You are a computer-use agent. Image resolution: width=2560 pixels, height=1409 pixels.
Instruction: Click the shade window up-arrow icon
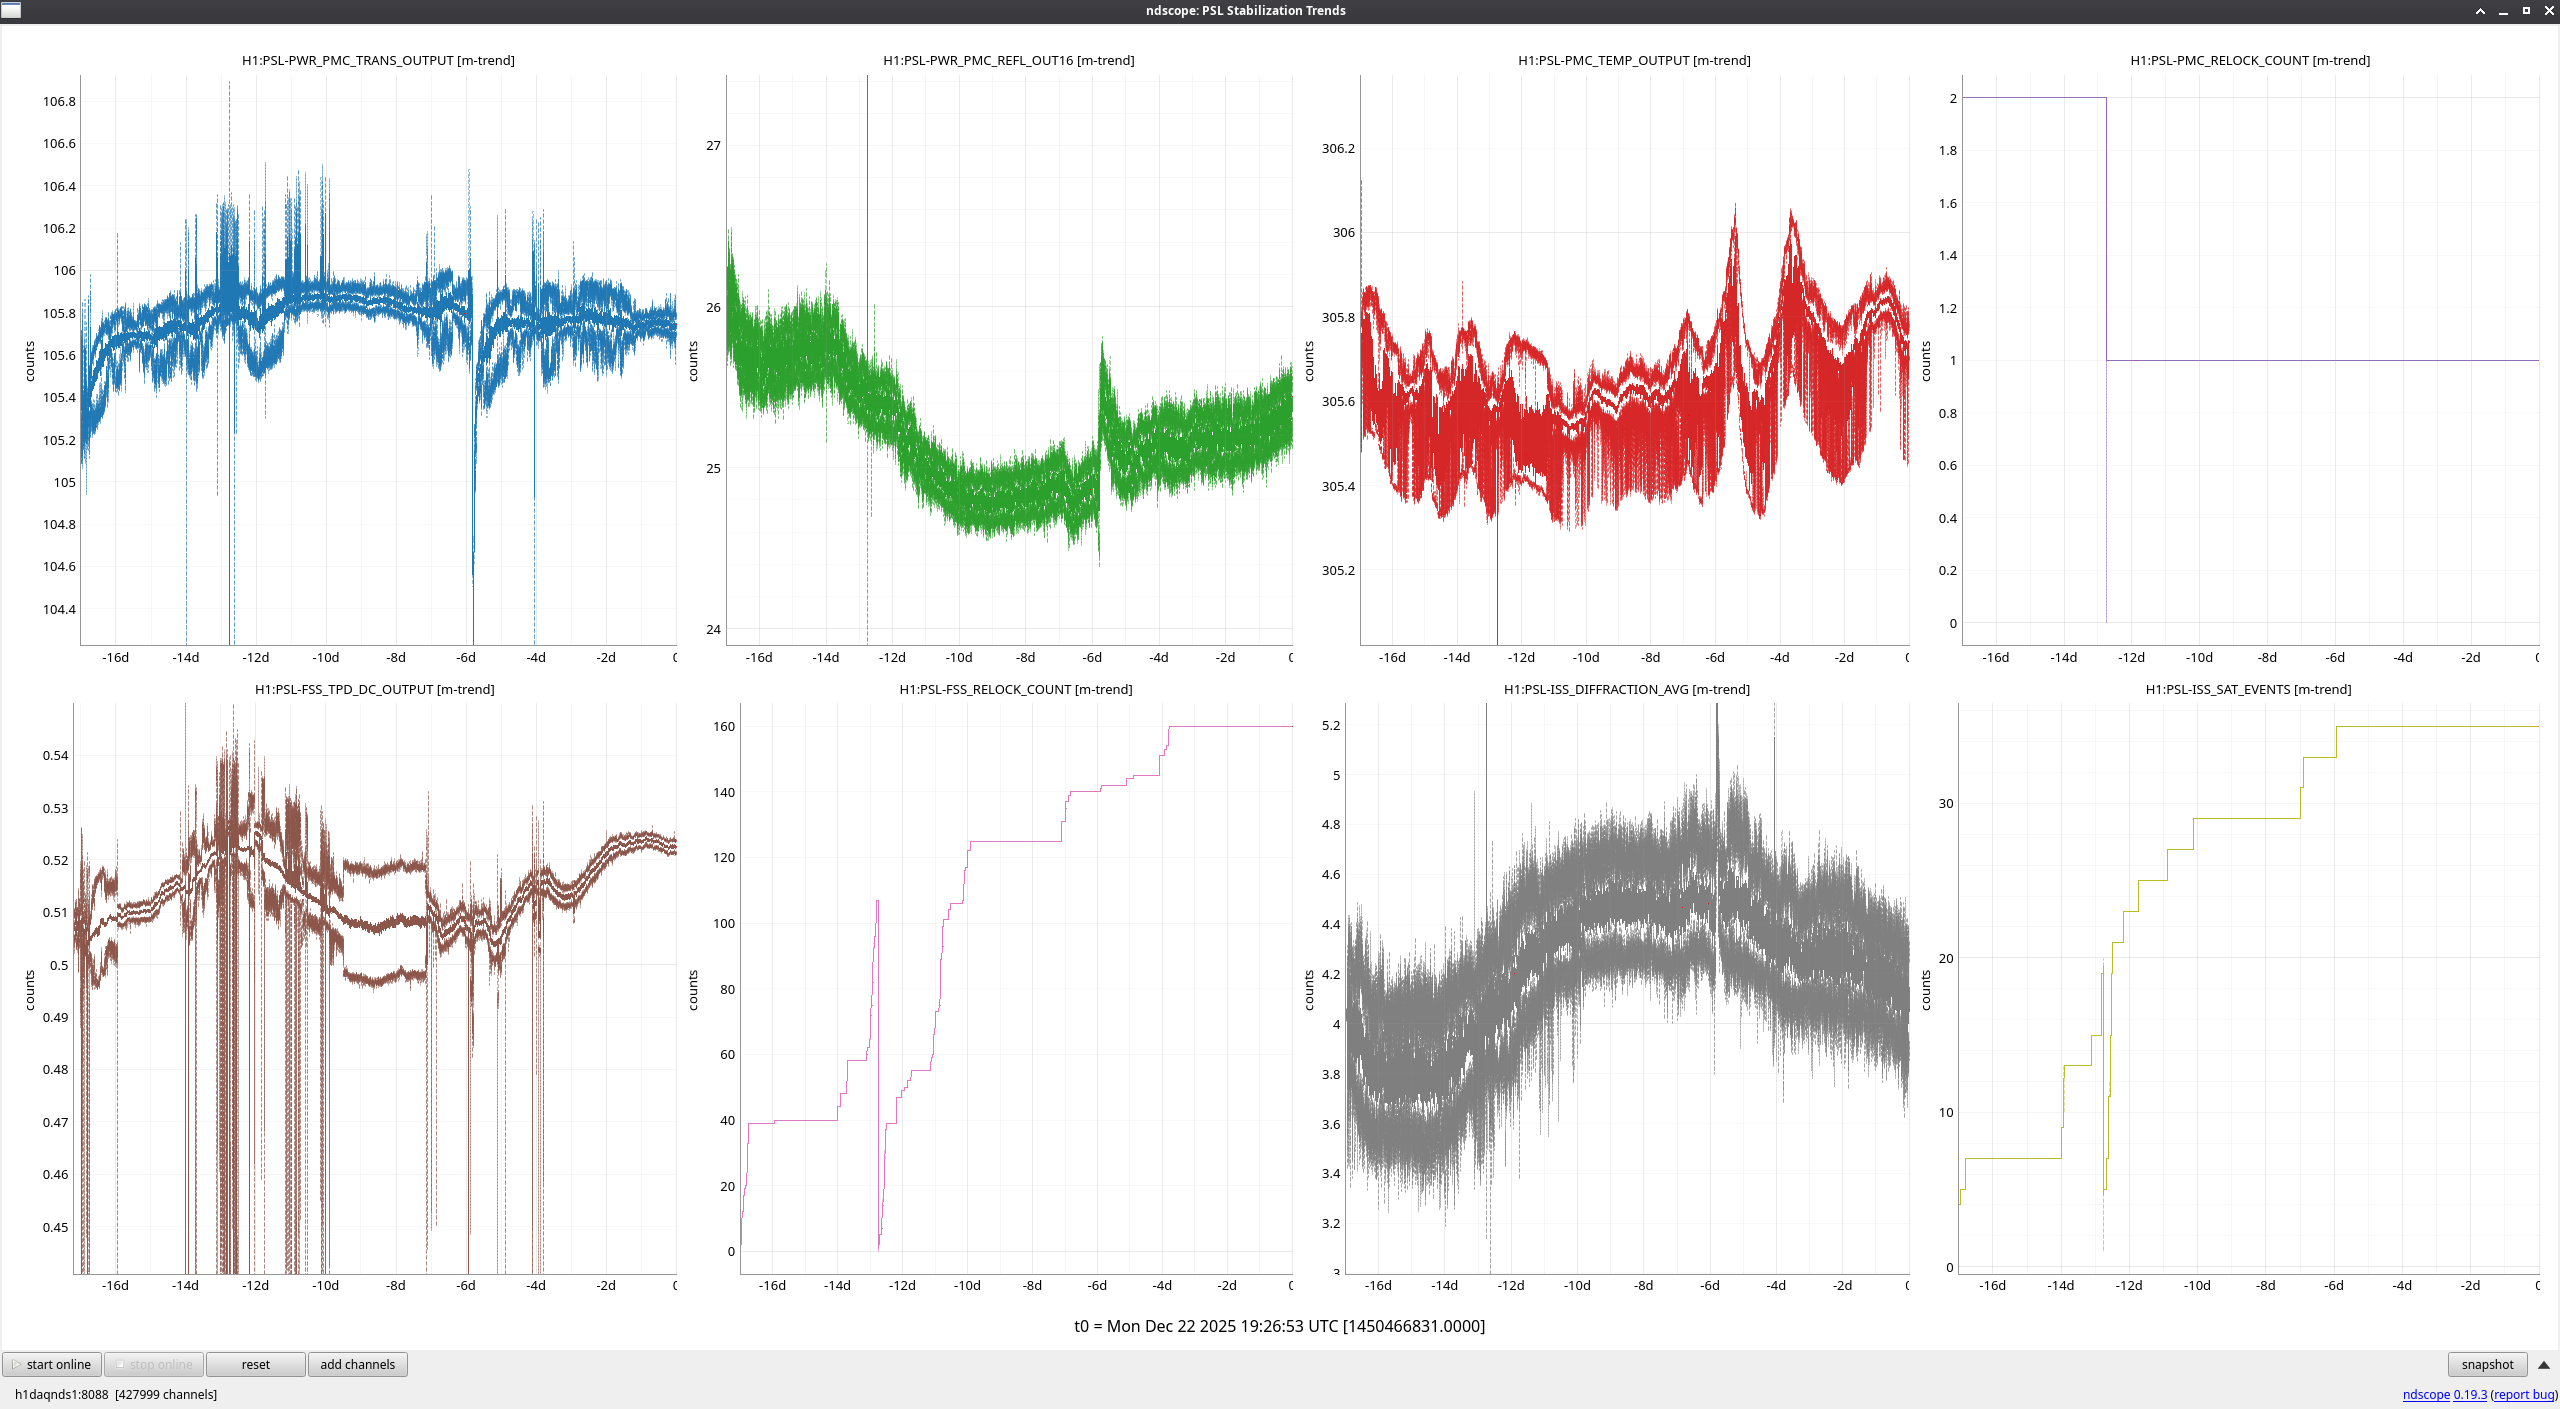coord(2480,10)
